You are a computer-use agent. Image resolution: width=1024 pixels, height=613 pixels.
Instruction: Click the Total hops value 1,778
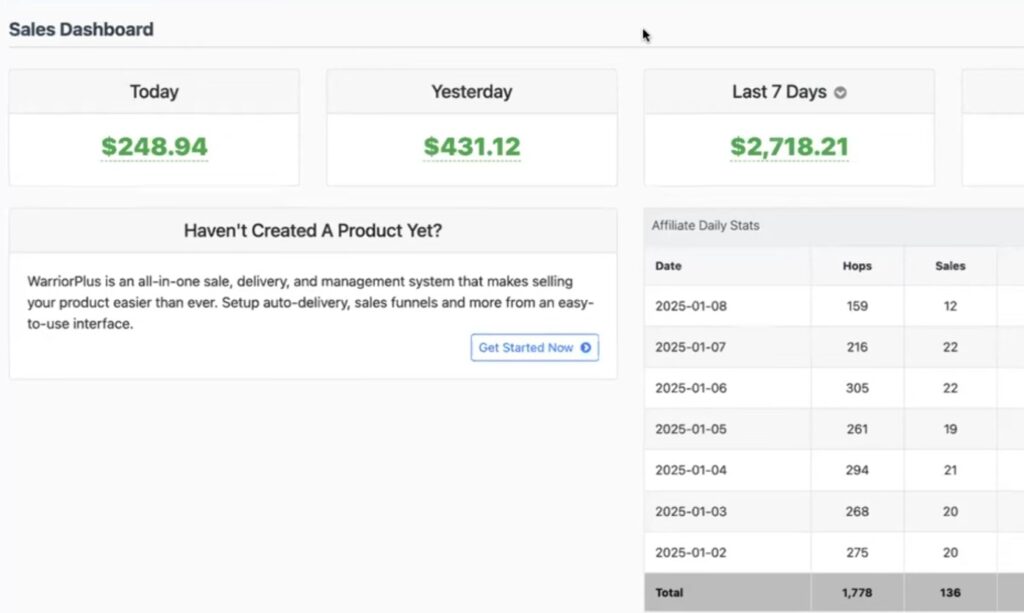(x=857, y=593)
